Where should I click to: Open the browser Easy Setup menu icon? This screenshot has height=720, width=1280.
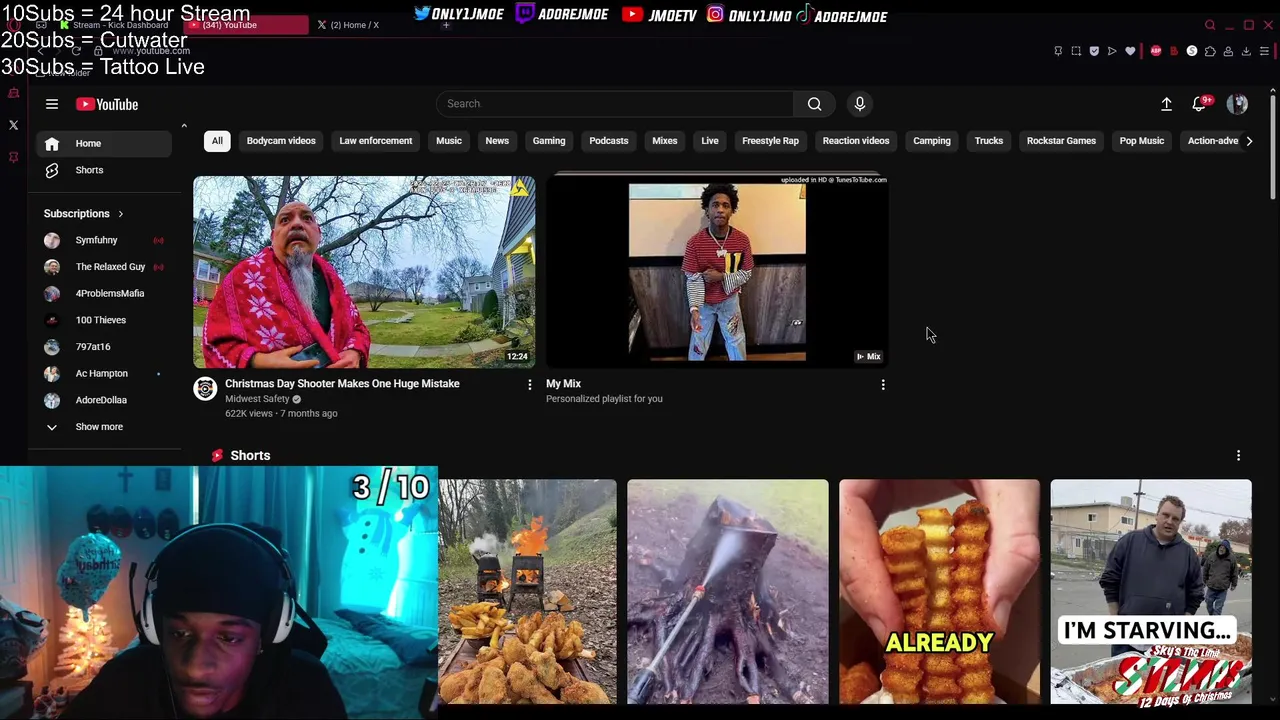pyautogui.click(x=1264, y=51)
